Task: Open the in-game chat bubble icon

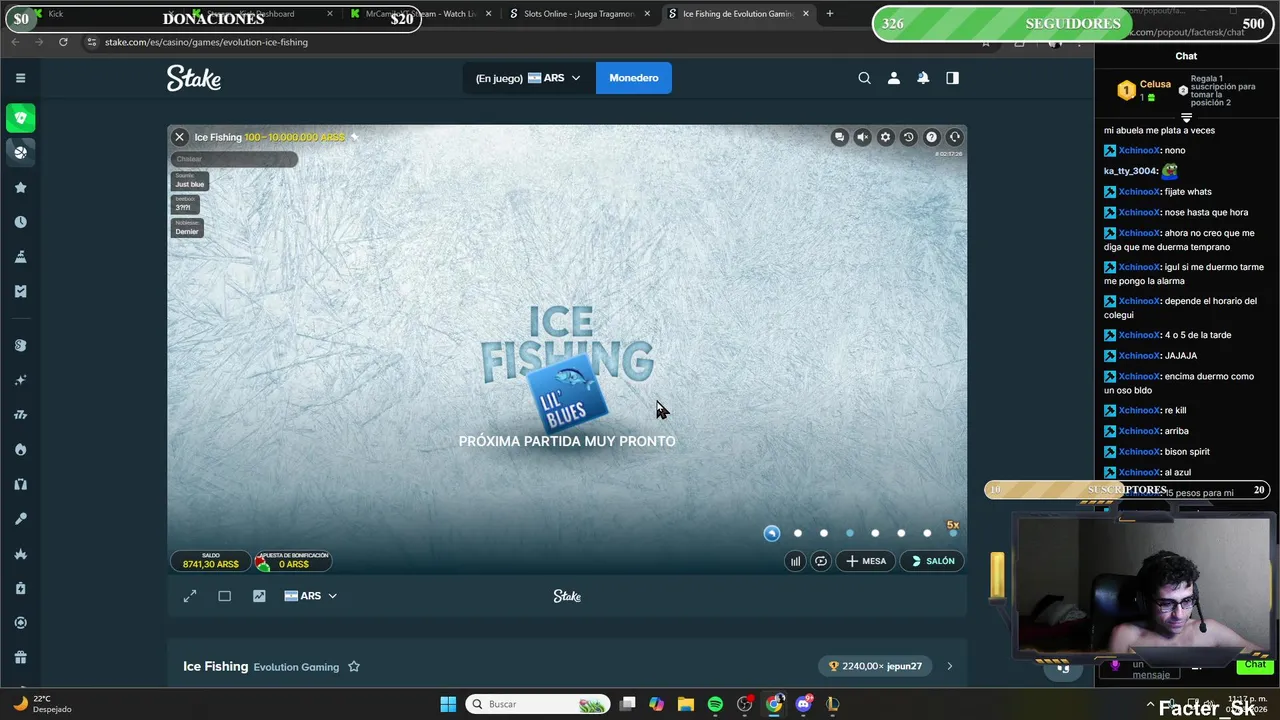Action: [x=839, y=137]
